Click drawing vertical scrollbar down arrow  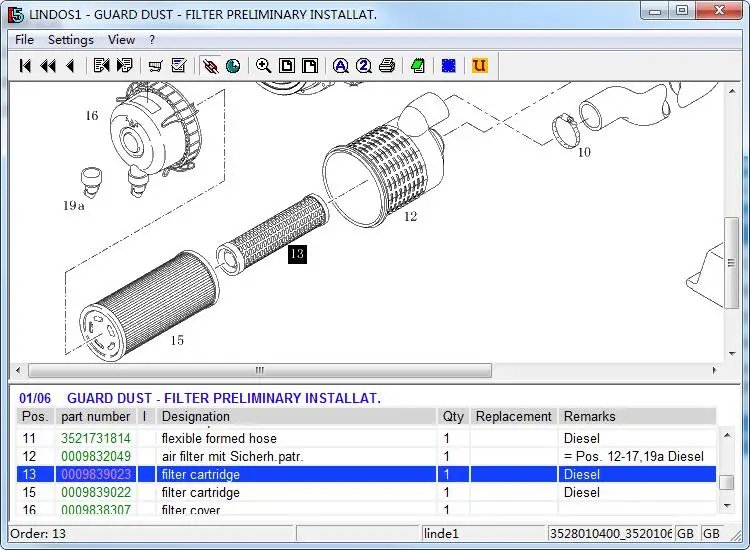click(732, 354)
